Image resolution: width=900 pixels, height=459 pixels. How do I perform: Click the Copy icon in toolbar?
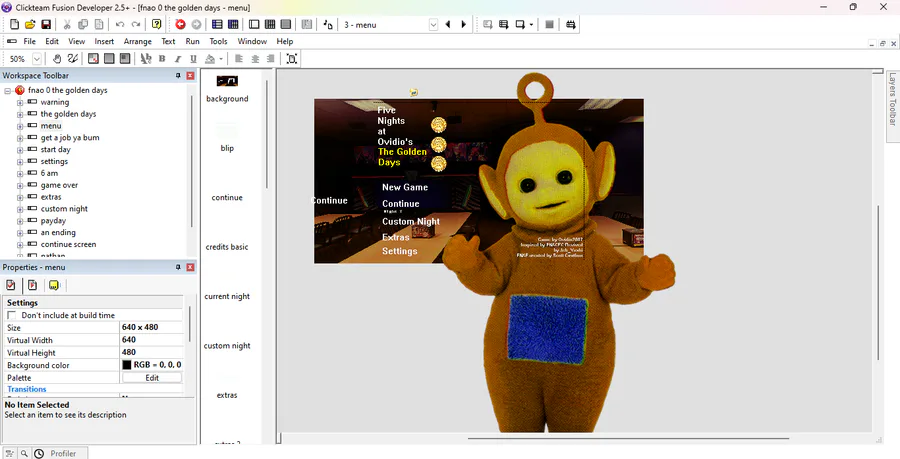click(83, 24)
